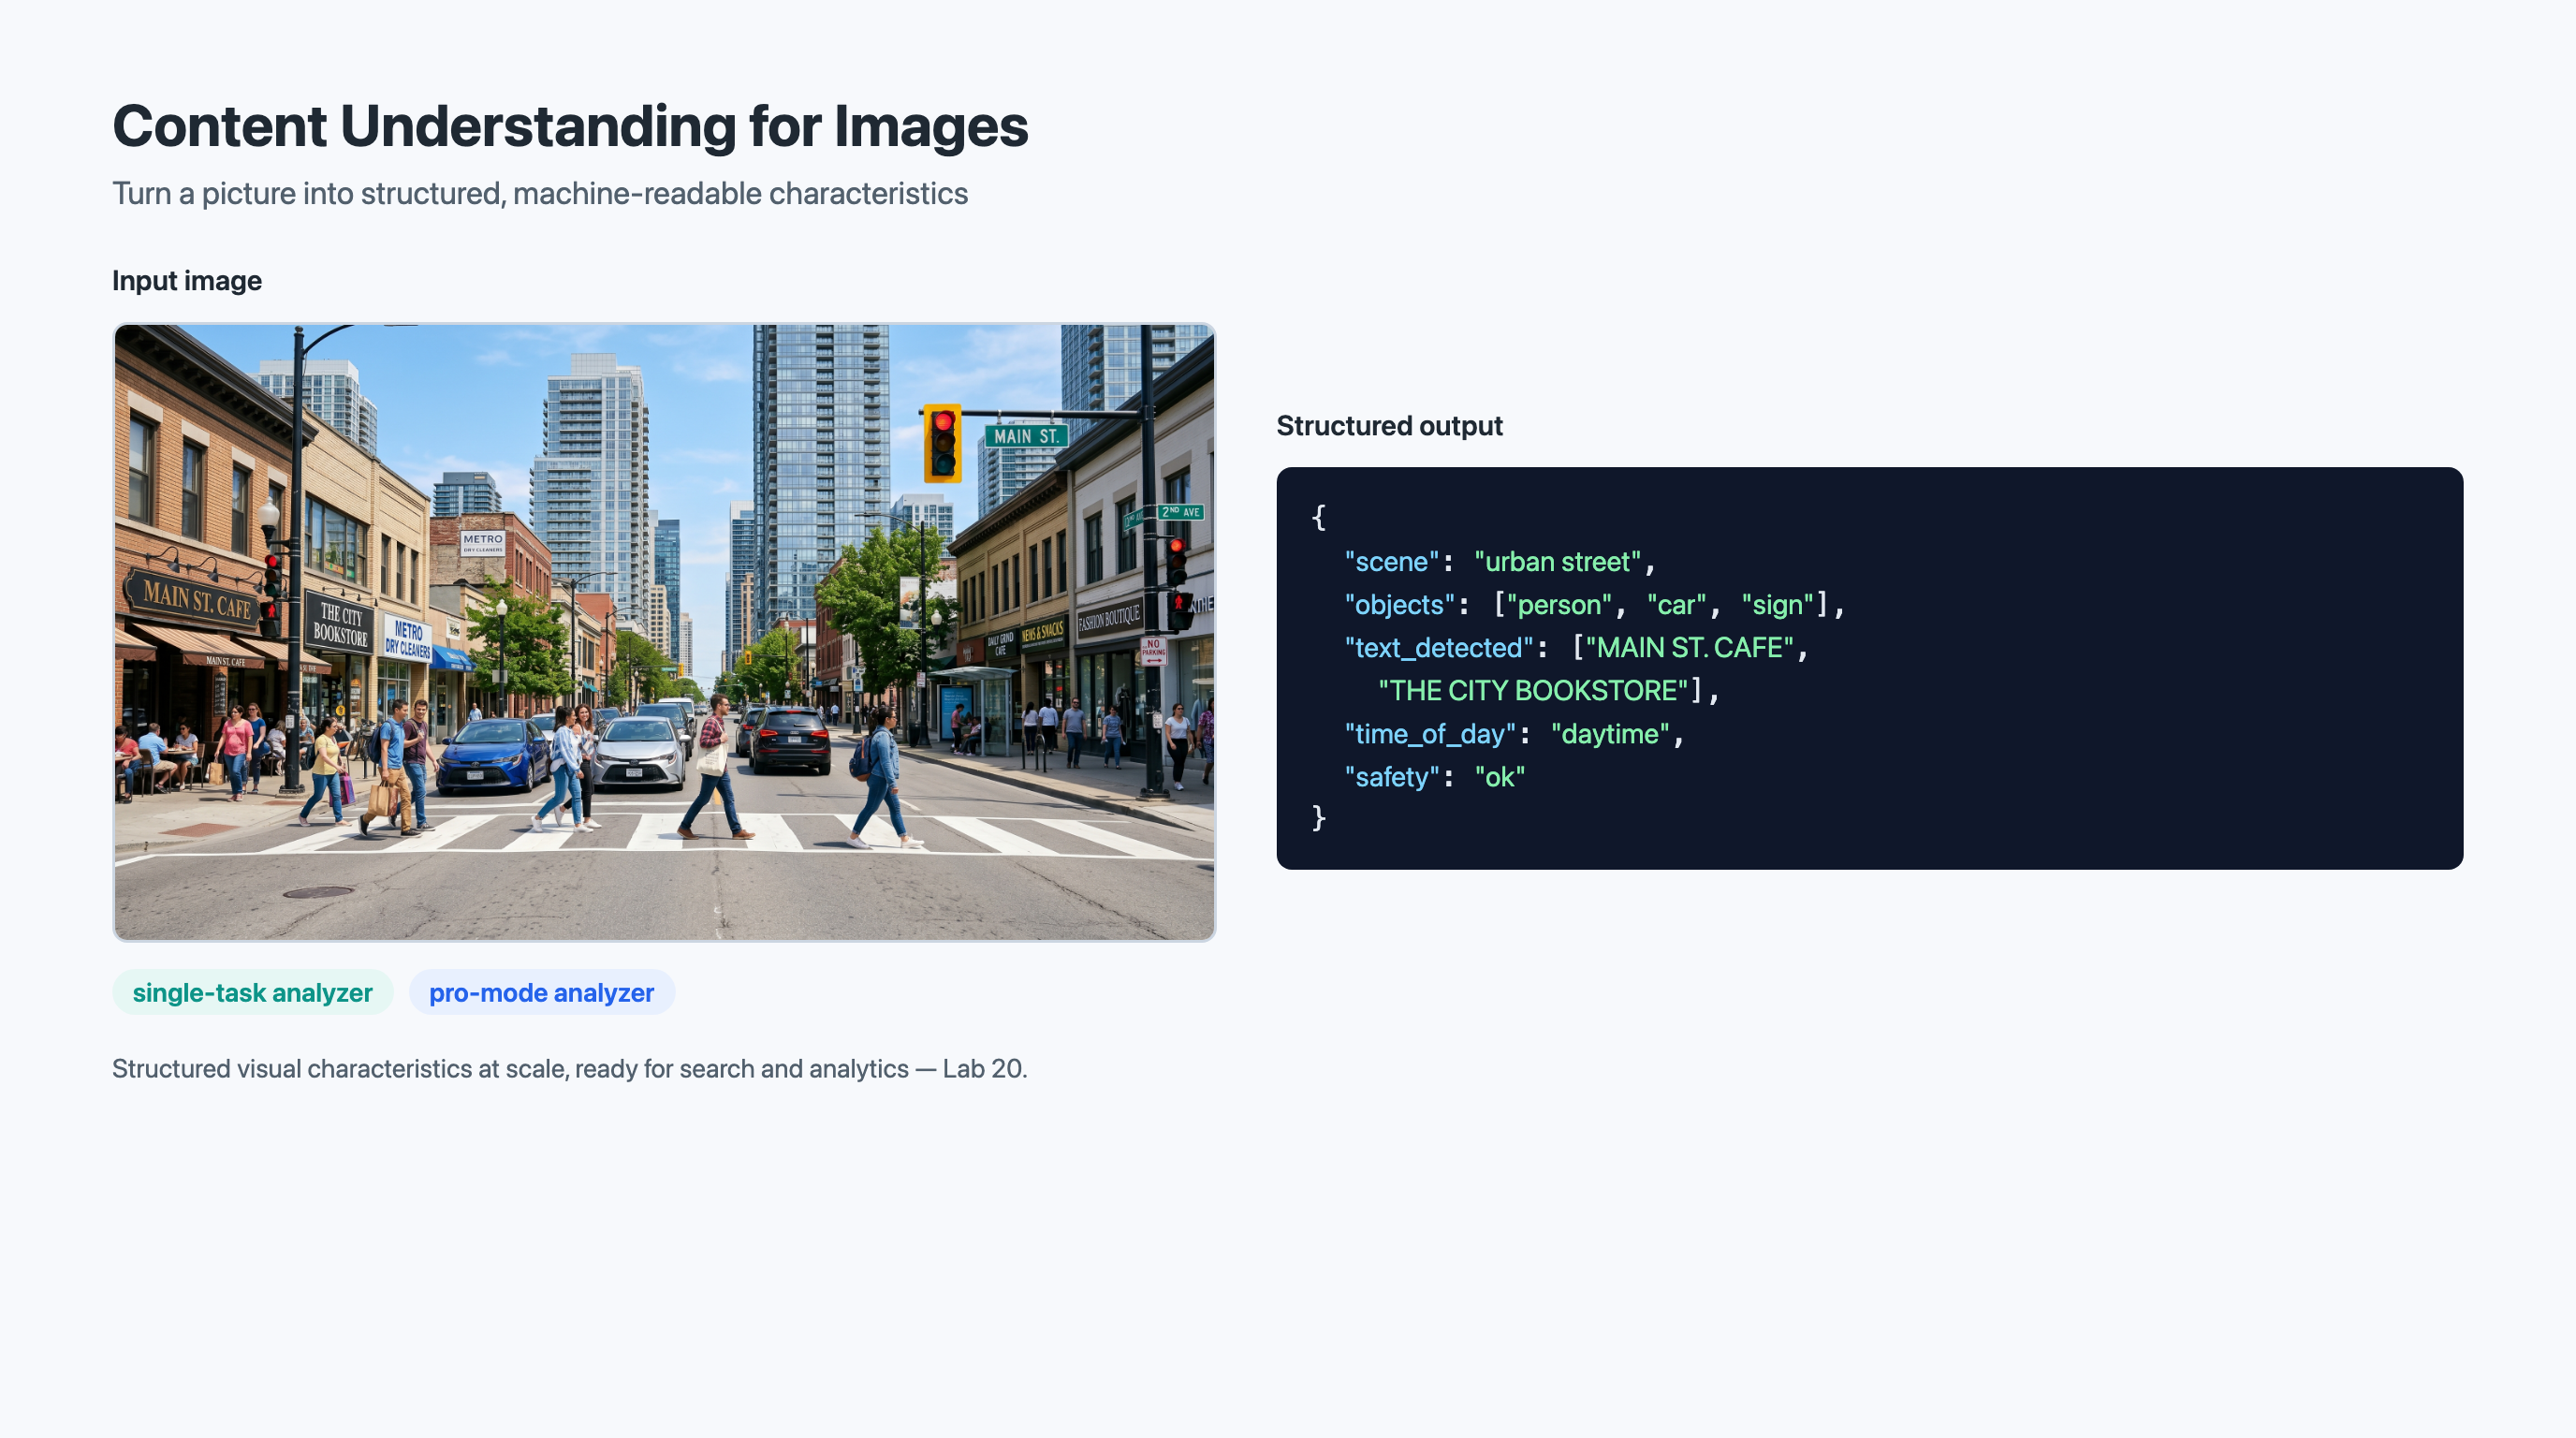Click the "scene" key in JSON
The width and height of the screenshot is (2576, 1438).
(x=1391, y=562)
